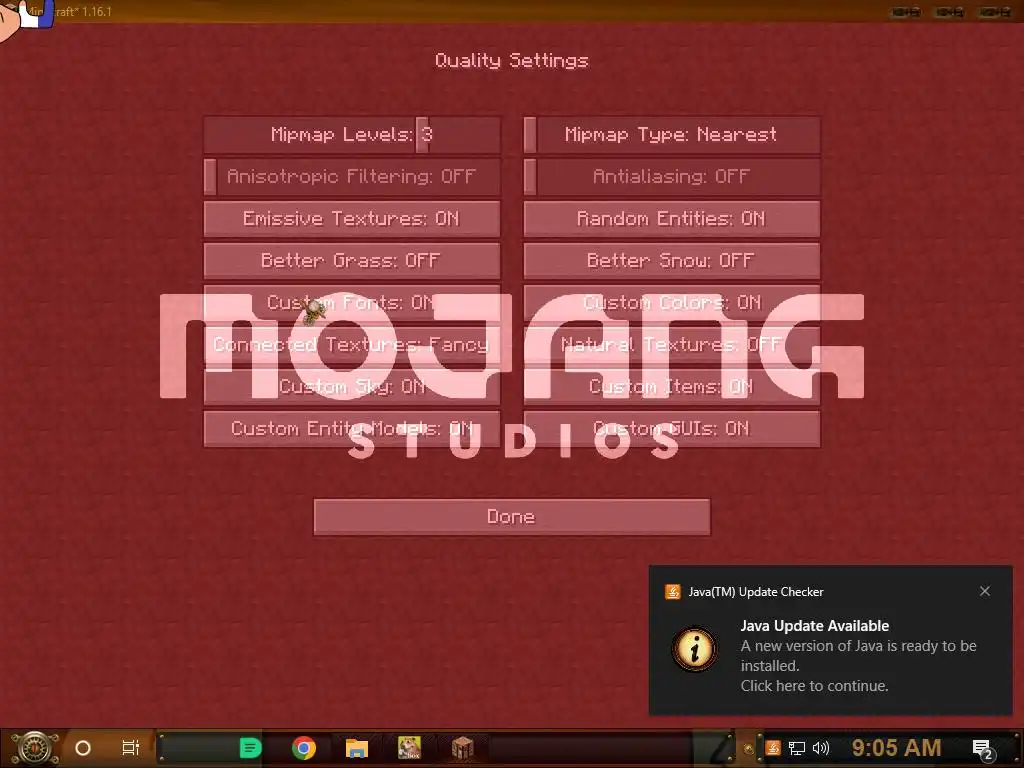The width and height of the screenshot is (1024, 768).
Task: Open Task View on taskbar
Action: click(x=131, y=748)
